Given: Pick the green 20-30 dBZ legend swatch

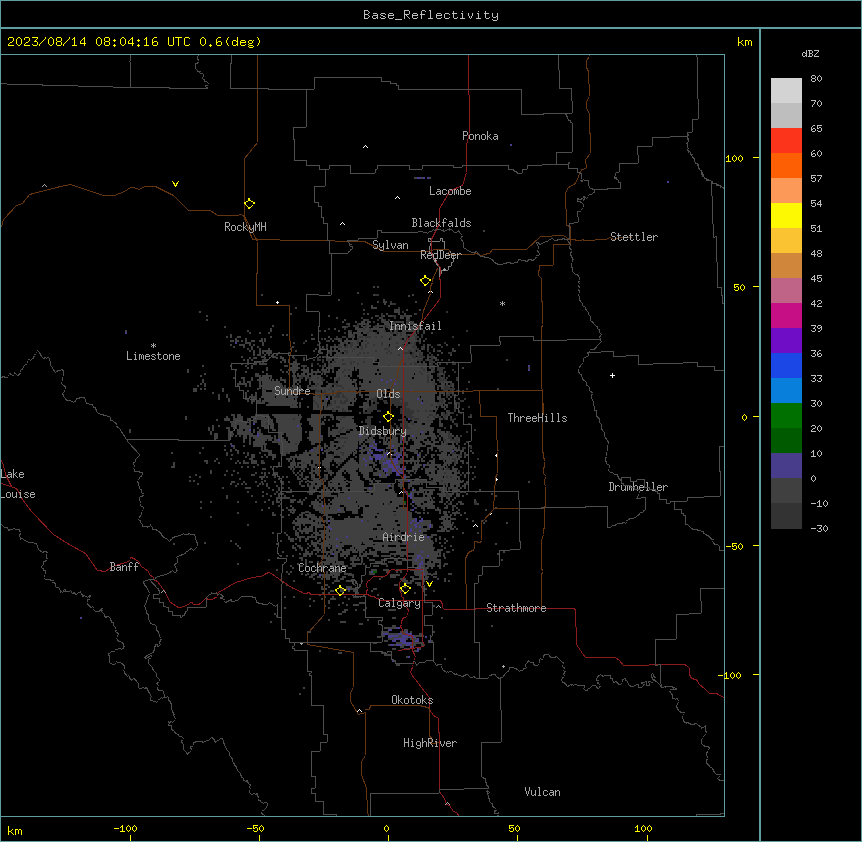Looking at the screenshot, I should click(x=786, y=416).
